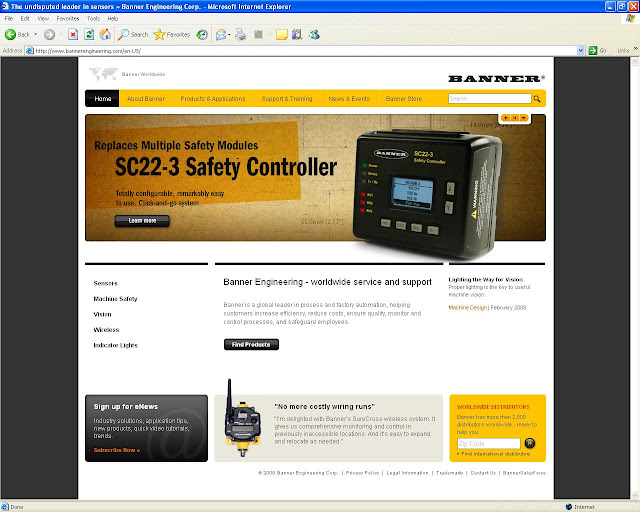This screenshot has width=640, height=512.
Task: Click the Learn more button
Action: click(x=142, y=221)
